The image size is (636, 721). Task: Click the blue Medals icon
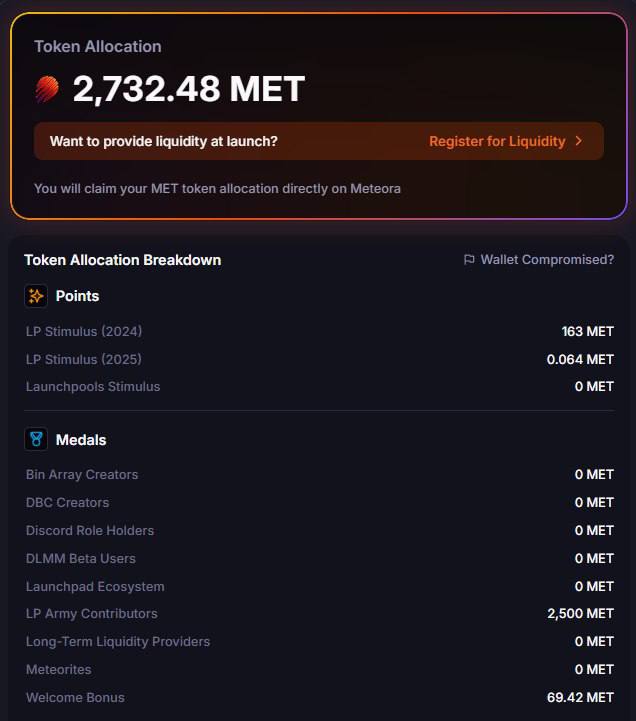pos(36,439)
